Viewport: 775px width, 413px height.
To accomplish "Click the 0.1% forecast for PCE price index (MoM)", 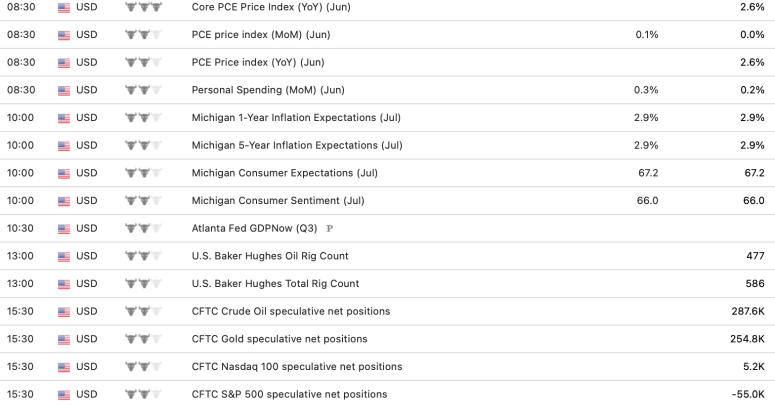I will click(646, 35).
